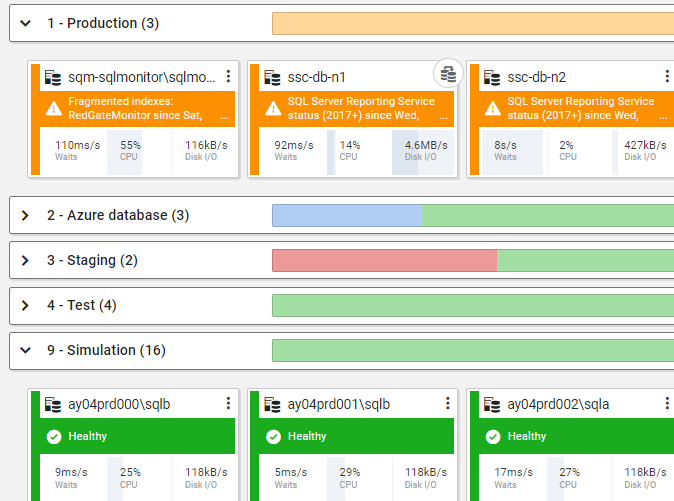Click the 55% CPU metric on sqm-sqlmonitor

tap(130, 150)
